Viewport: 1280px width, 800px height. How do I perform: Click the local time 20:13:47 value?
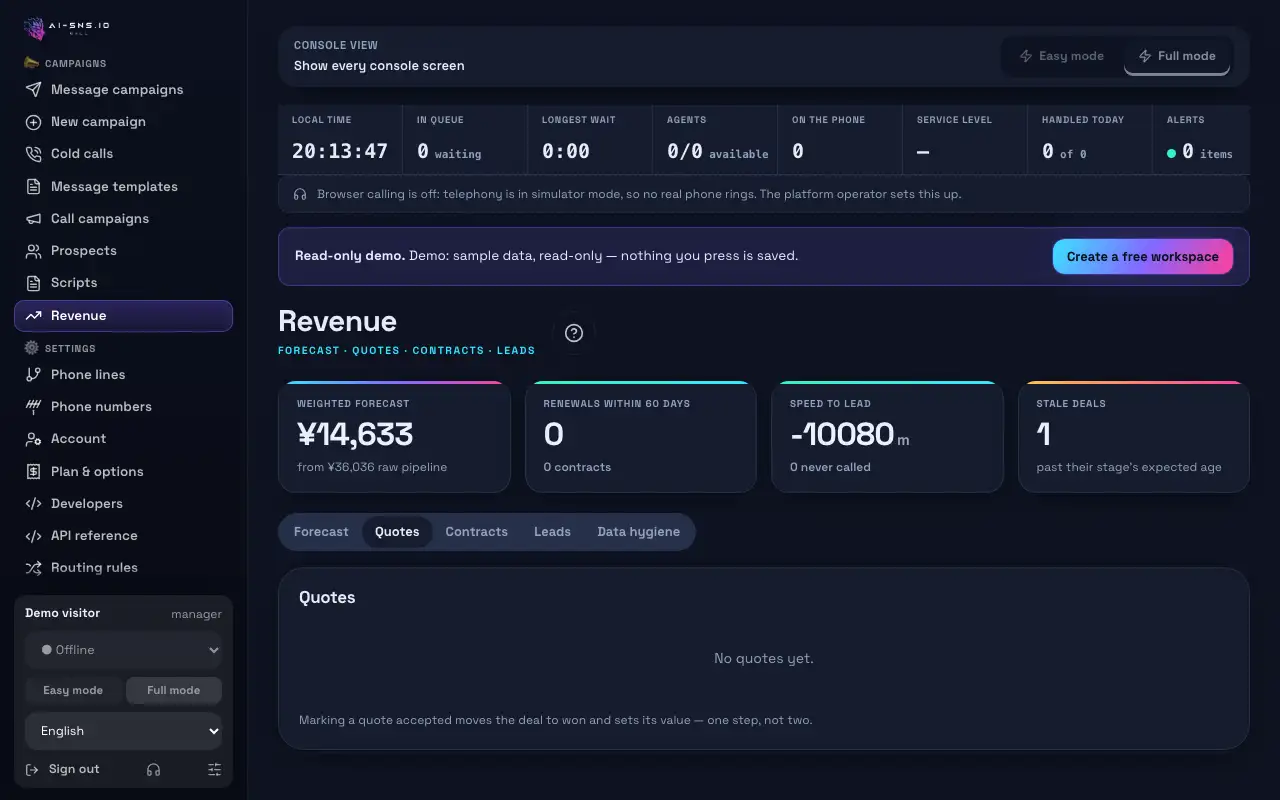[x=340, y=152]
